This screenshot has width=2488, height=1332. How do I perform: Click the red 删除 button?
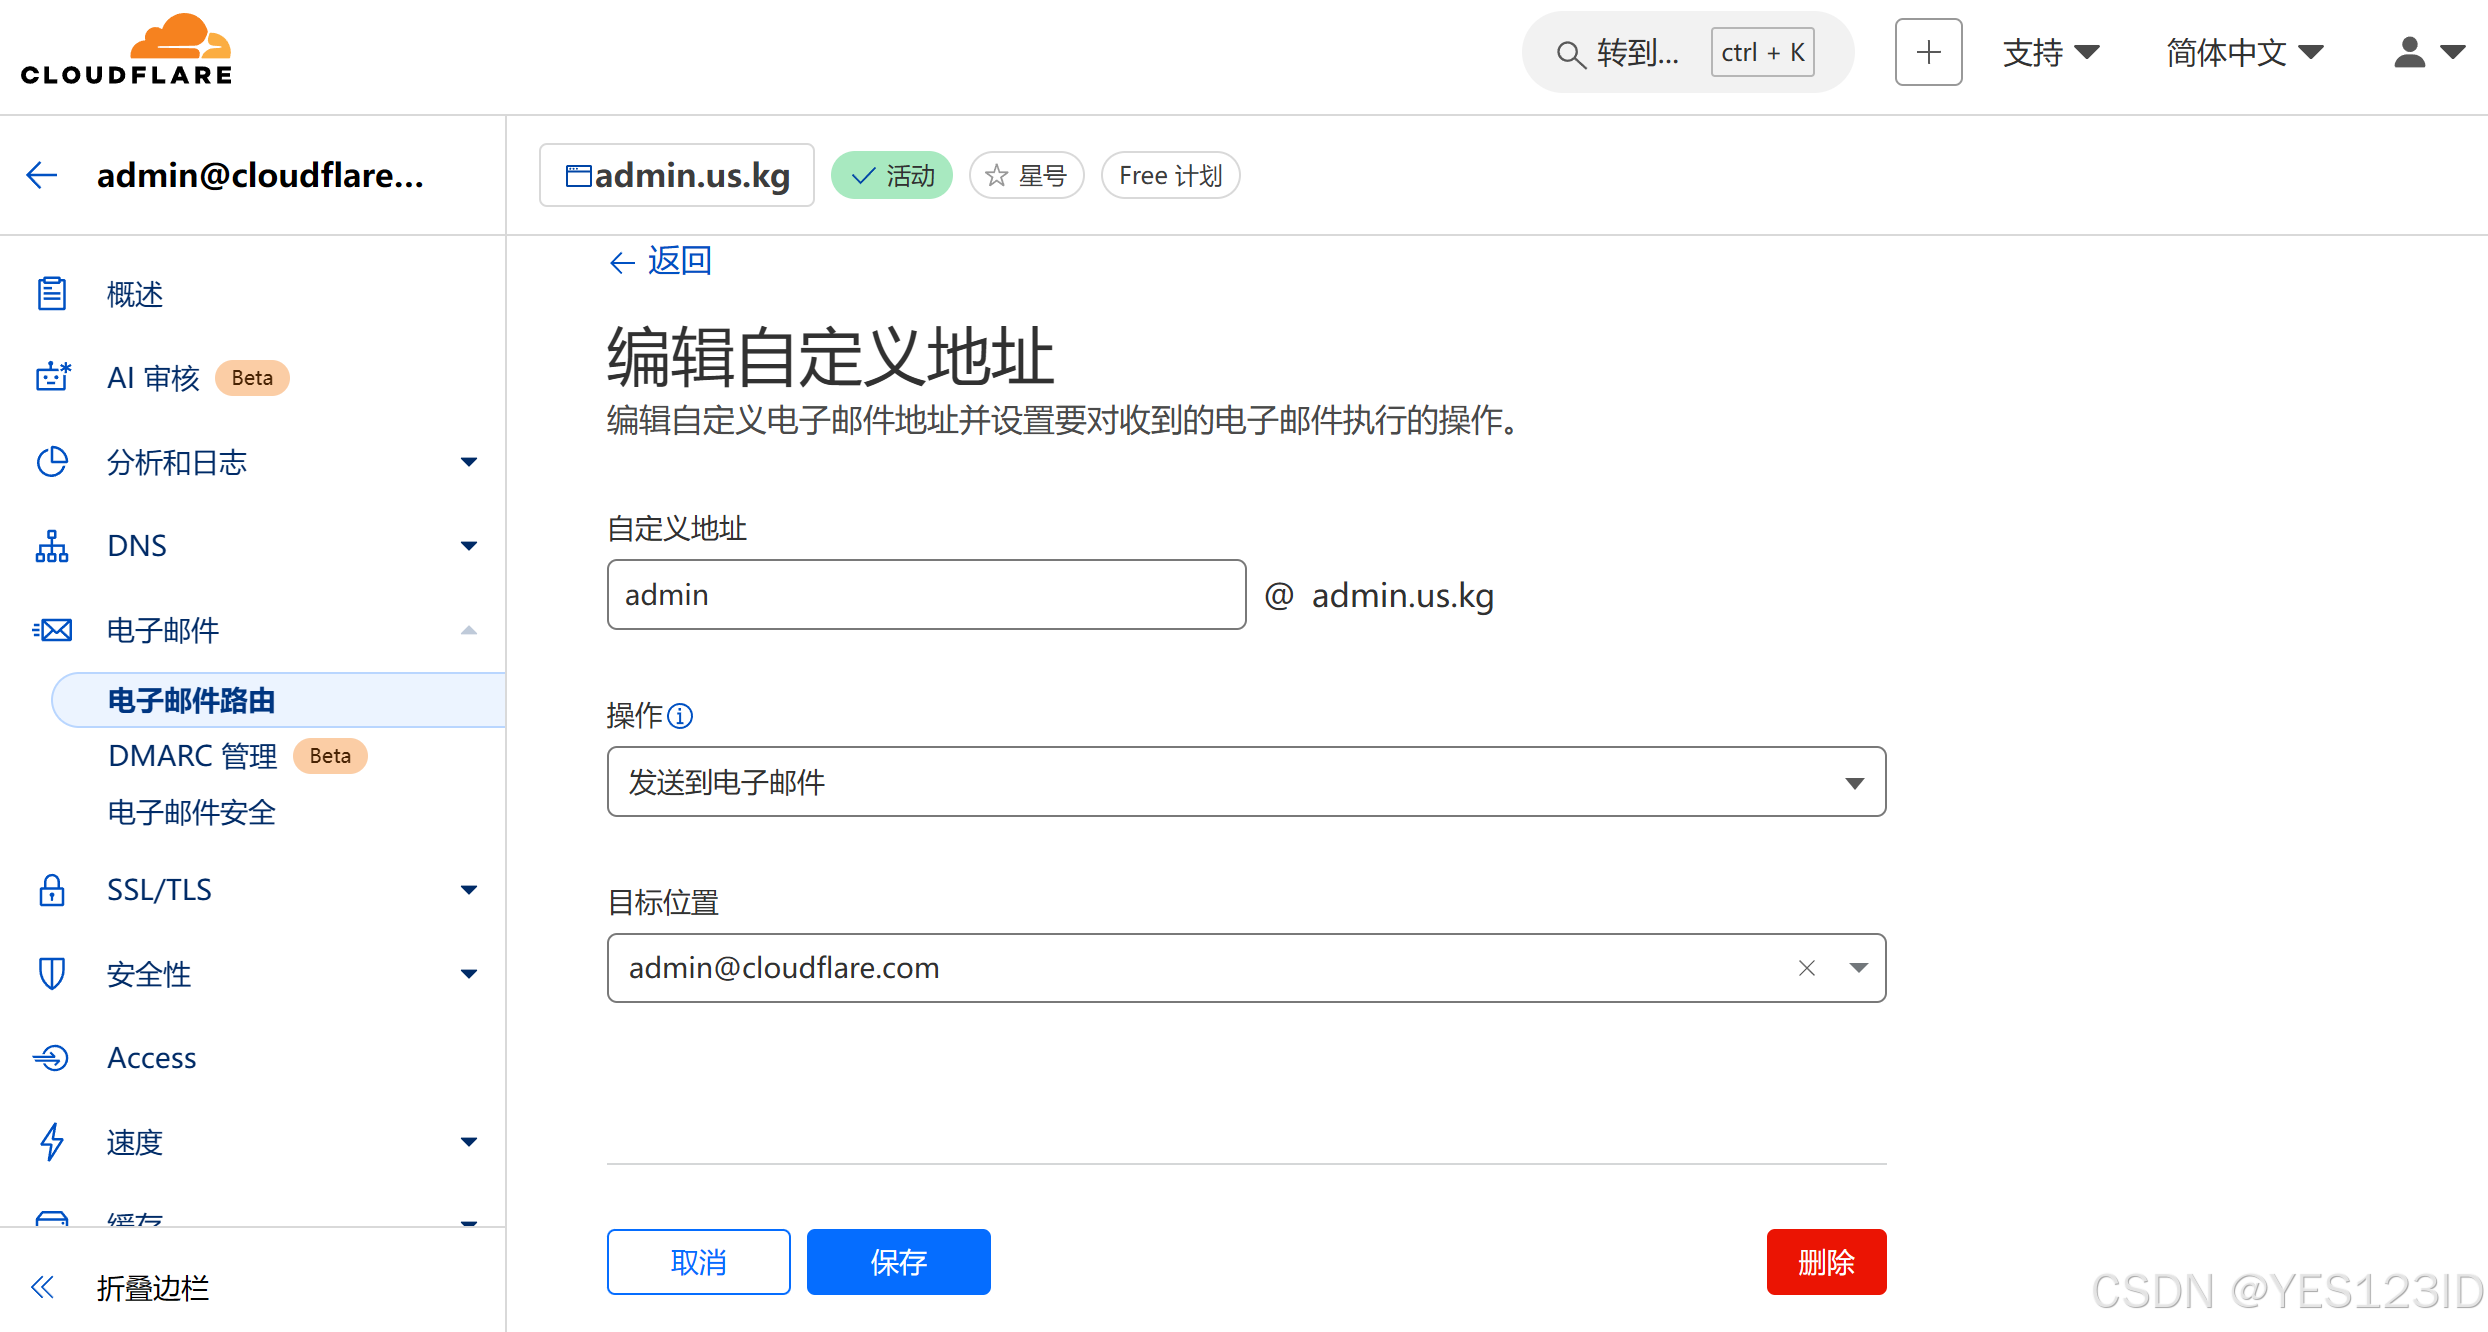pos(1825,1262)
